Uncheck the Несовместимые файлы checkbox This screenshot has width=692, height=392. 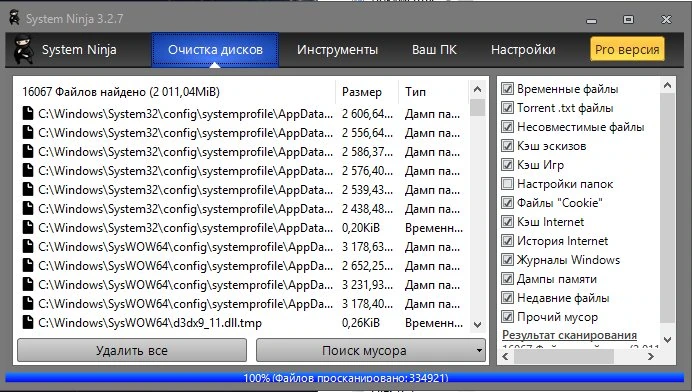tap(508, 127)
